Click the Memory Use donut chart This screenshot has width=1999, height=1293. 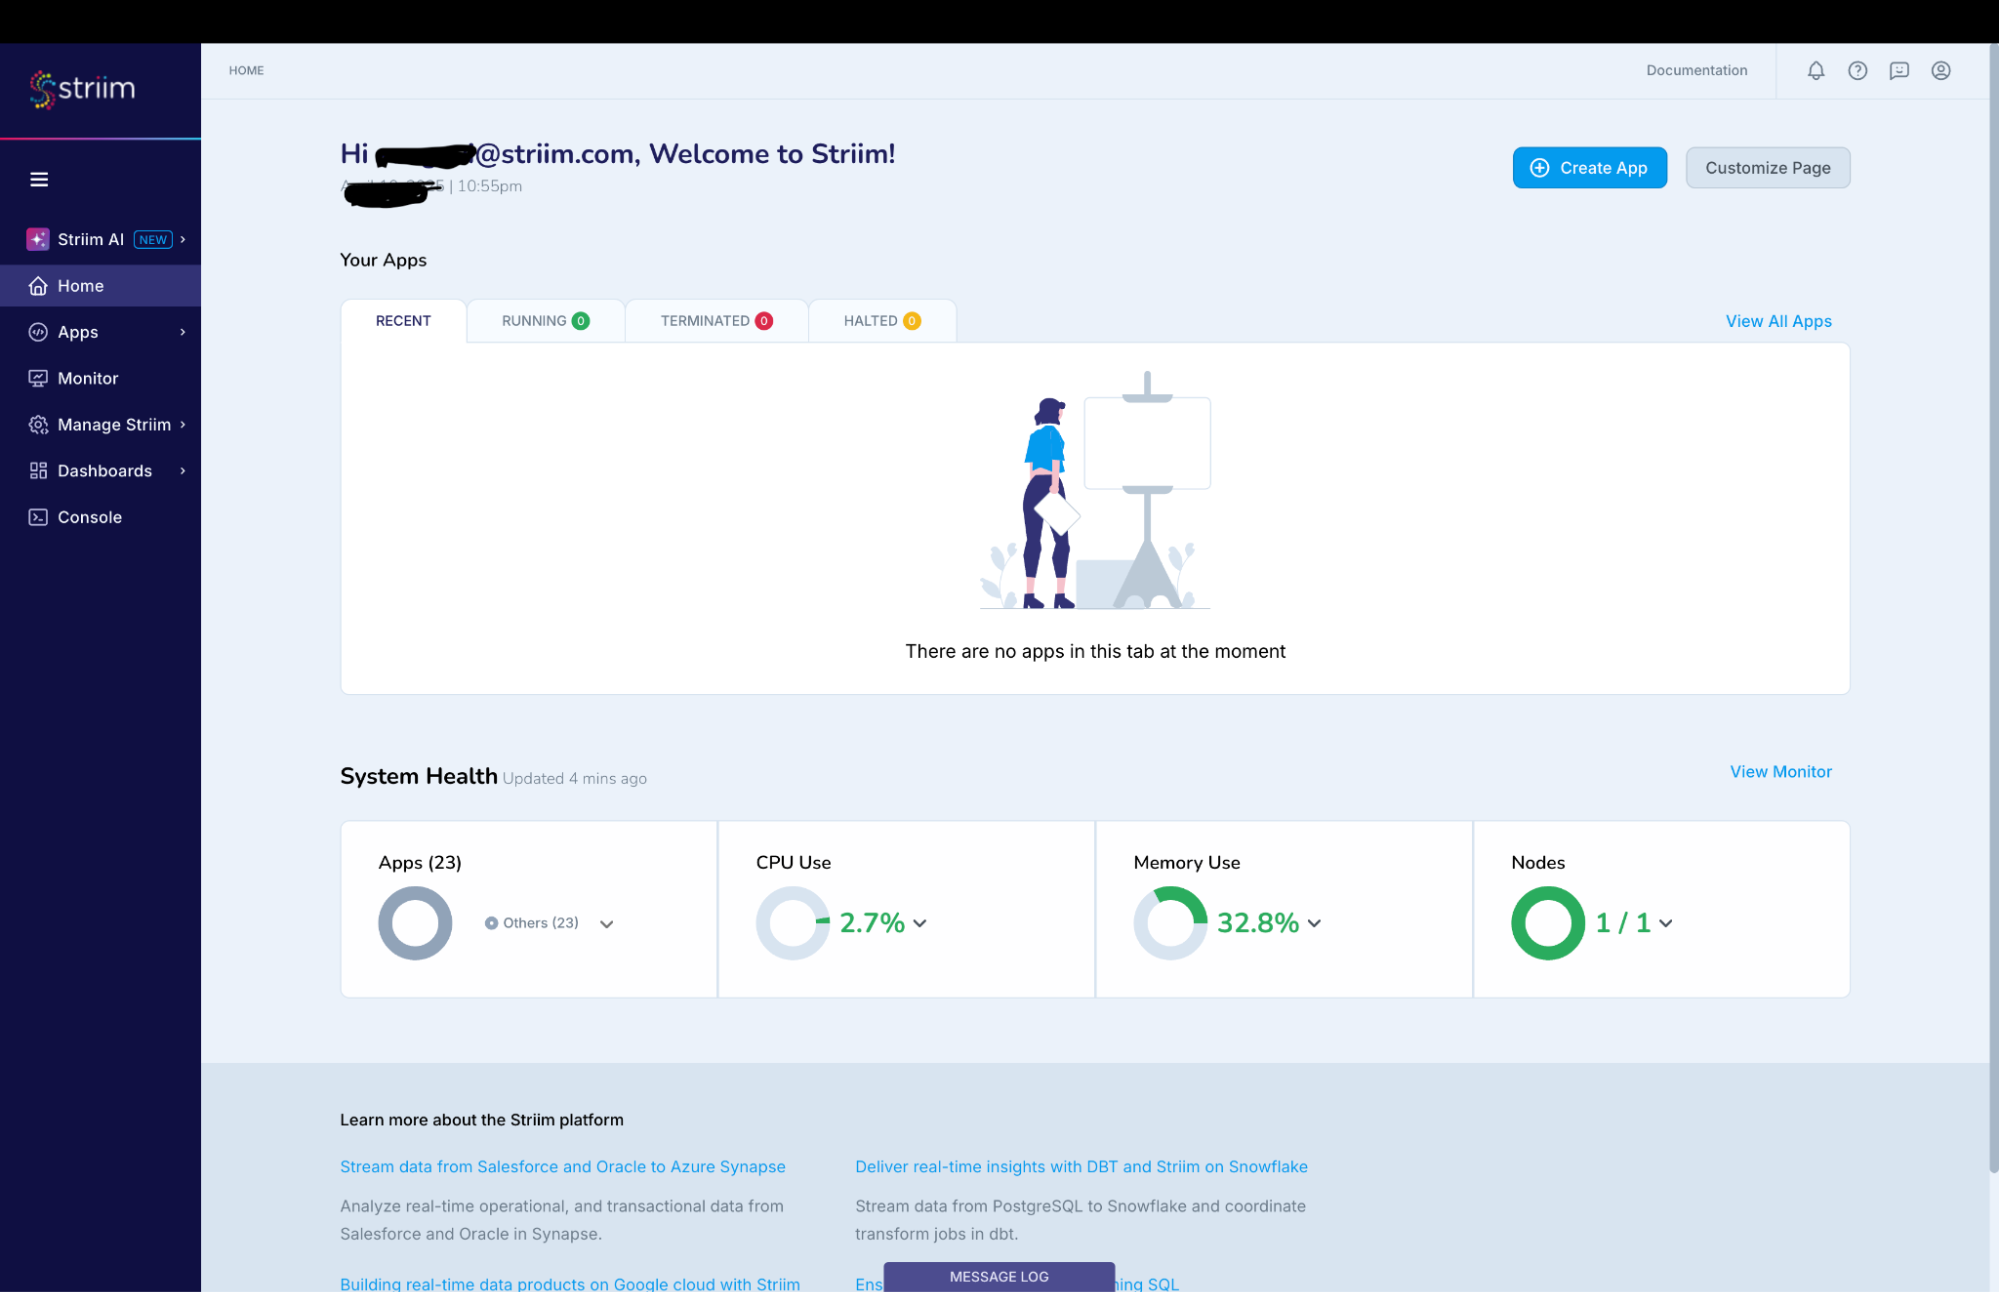click(1170, 923)
